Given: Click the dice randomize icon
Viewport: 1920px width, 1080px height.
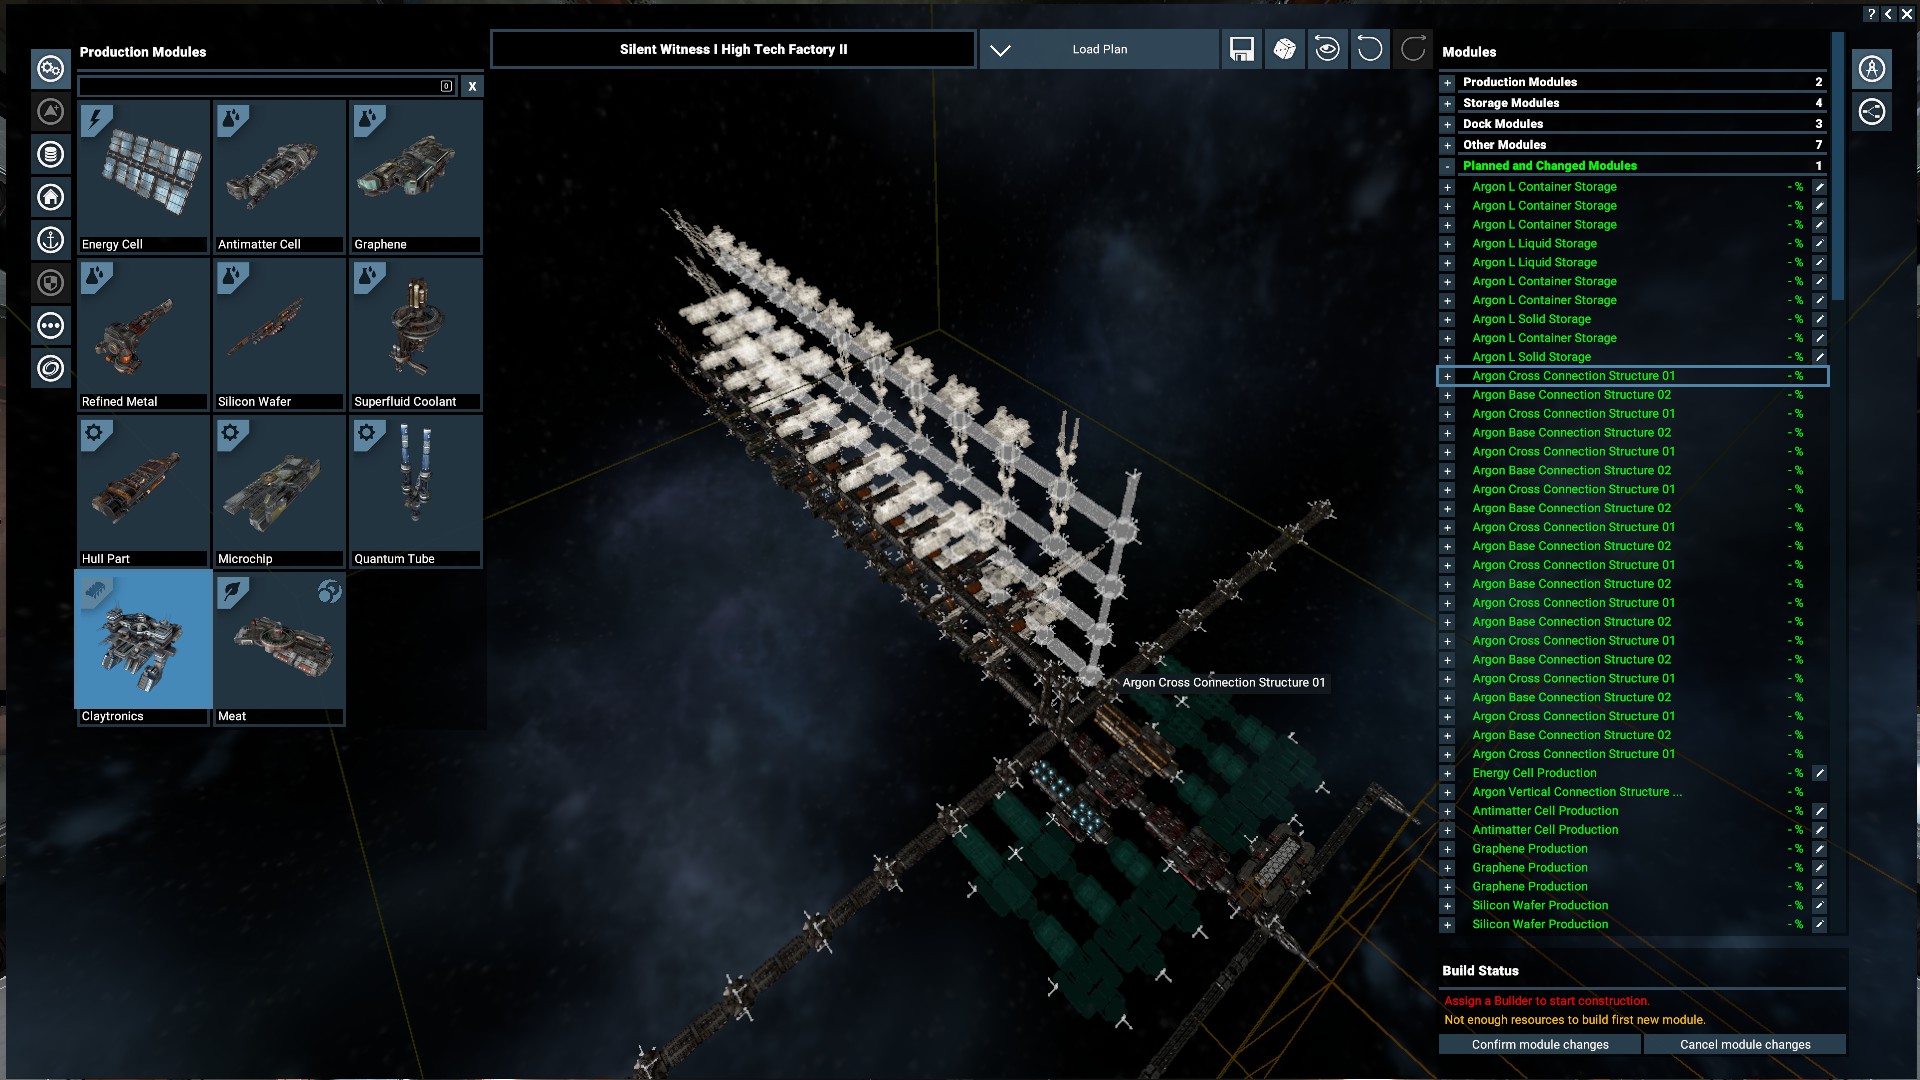Looking at the screenshot, I should 1284,49.
